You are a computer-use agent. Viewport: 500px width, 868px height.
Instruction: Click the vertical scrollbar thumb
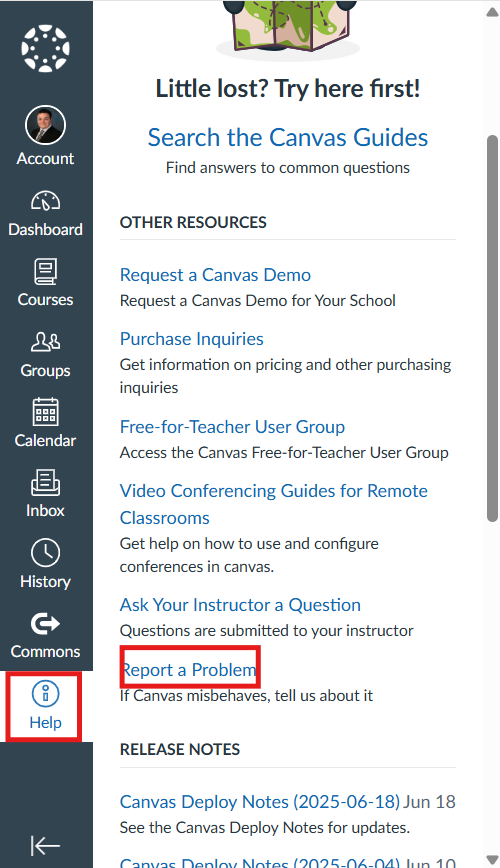(492, 328)
